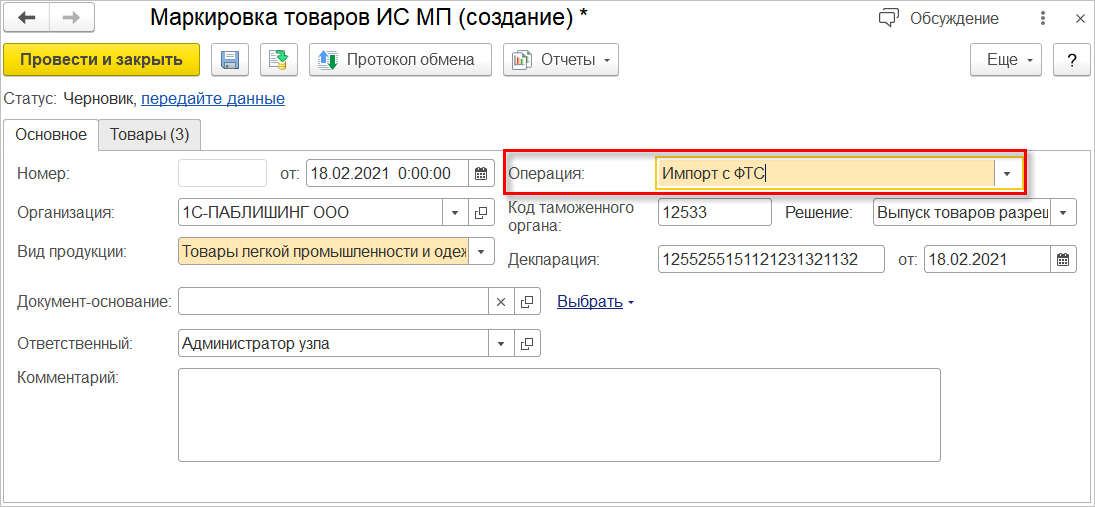Select the Основное tab
The image size is (1095, 507).
coord(51,134)
